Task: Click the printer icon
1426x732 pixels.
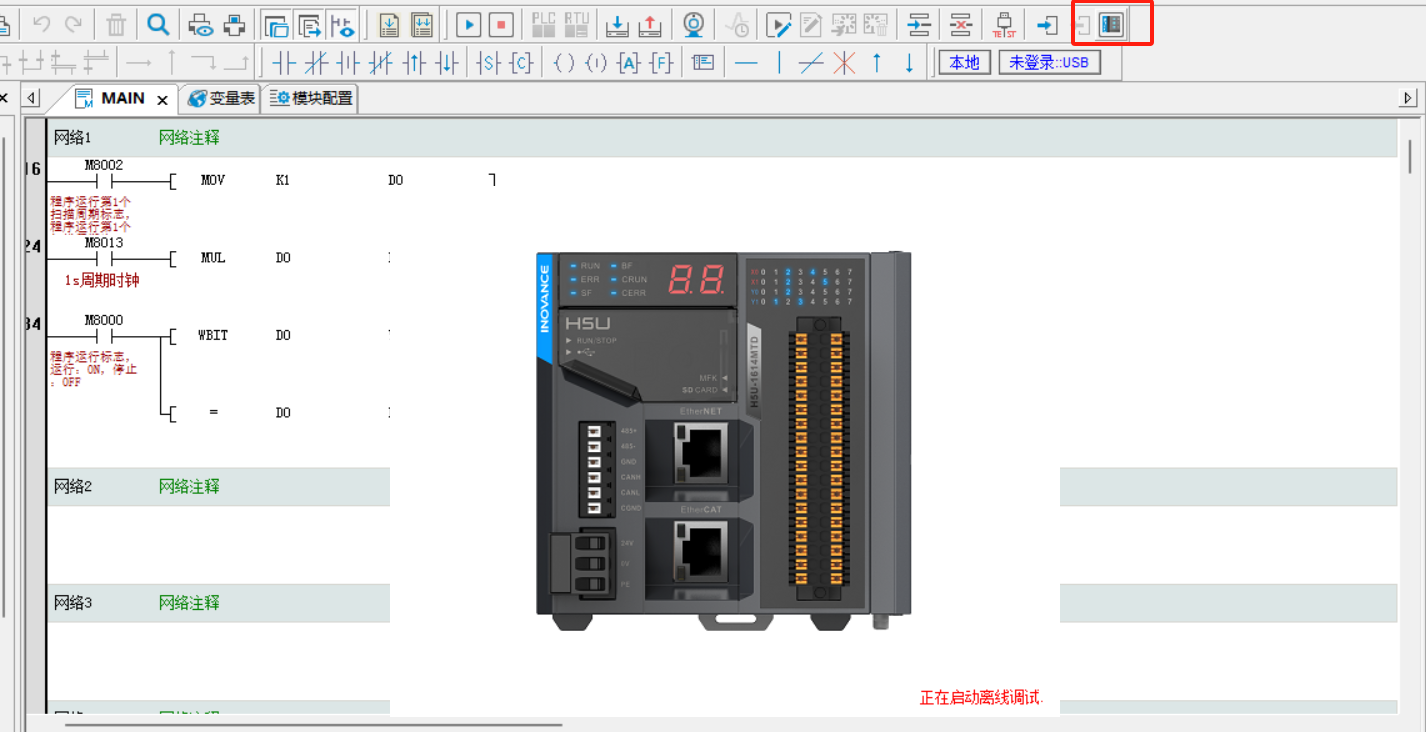Action: (234, 24)
